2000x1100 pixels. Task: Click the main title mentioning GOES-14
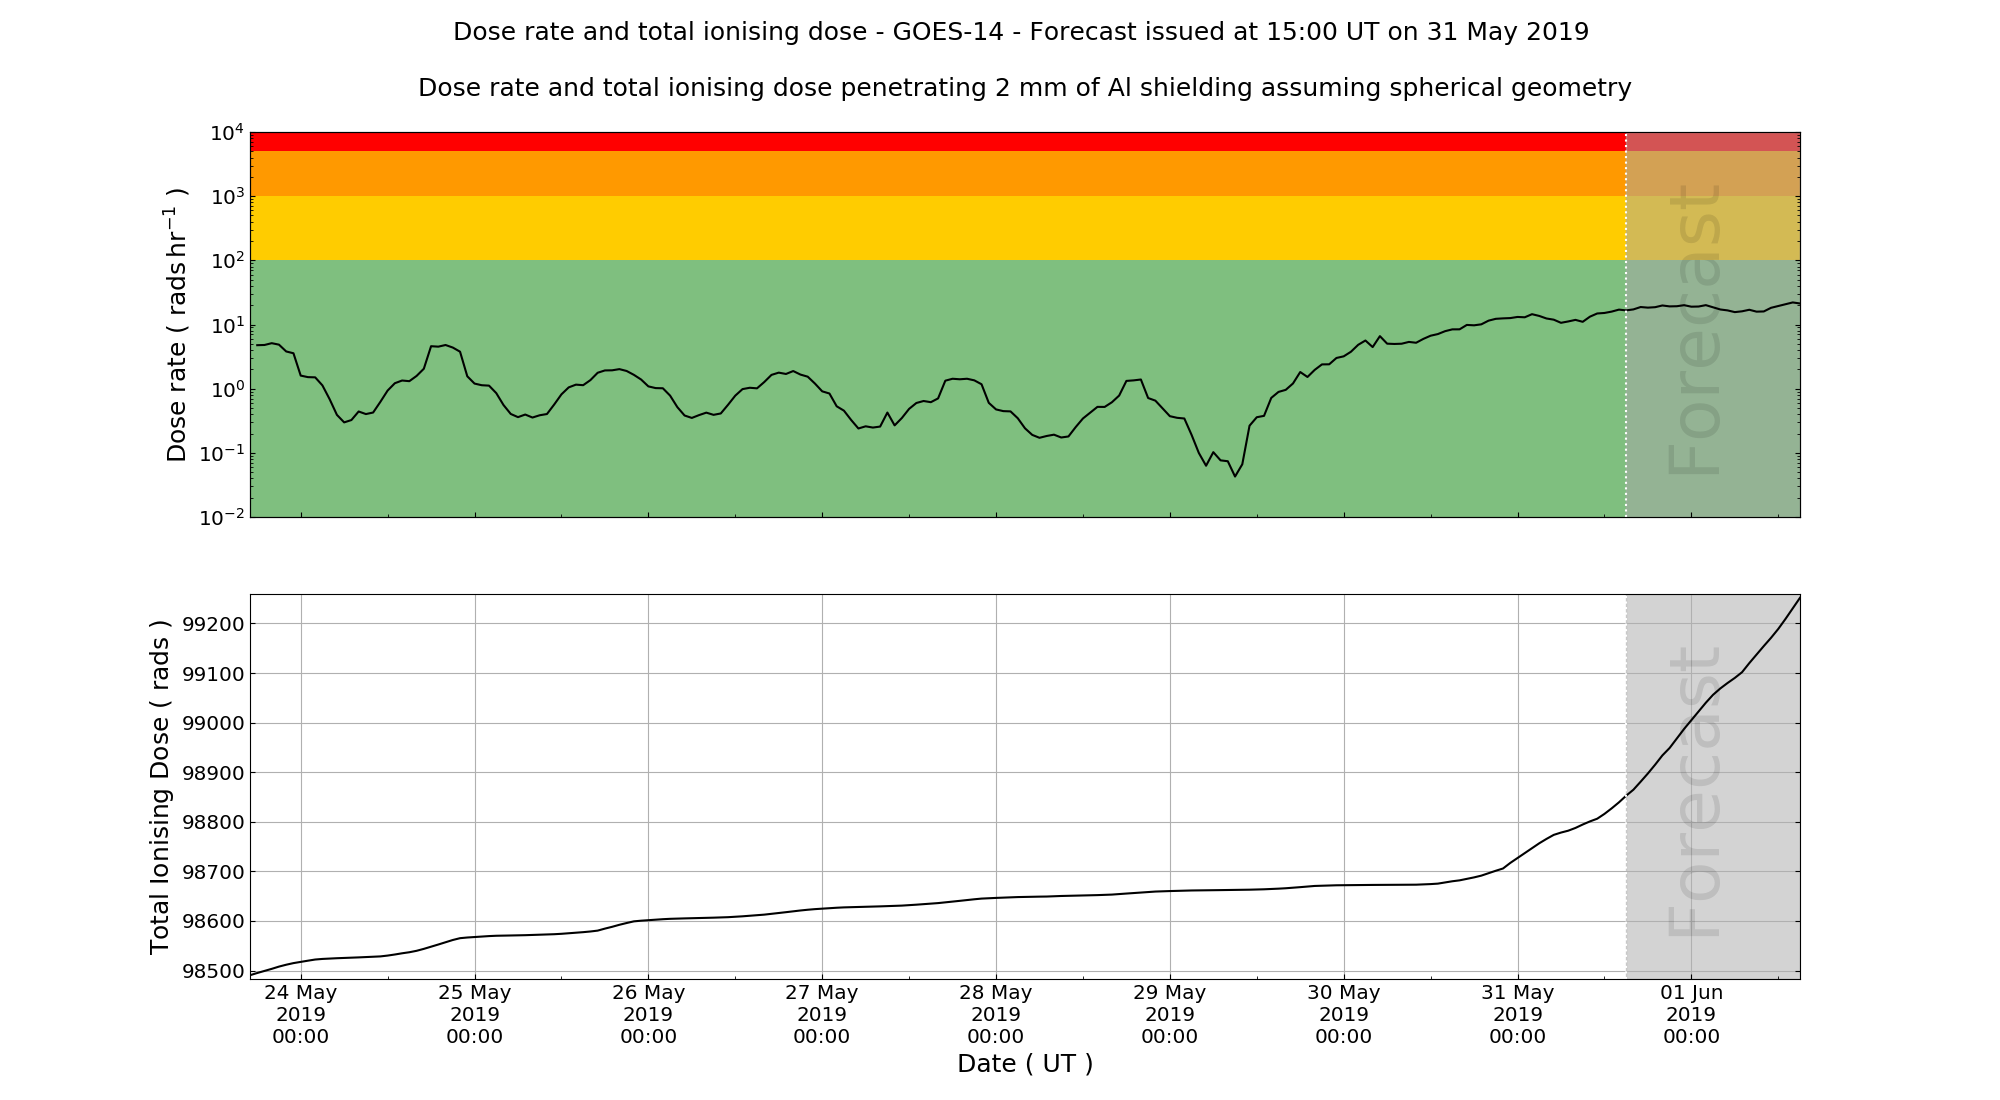click(x=1021, y=32)
